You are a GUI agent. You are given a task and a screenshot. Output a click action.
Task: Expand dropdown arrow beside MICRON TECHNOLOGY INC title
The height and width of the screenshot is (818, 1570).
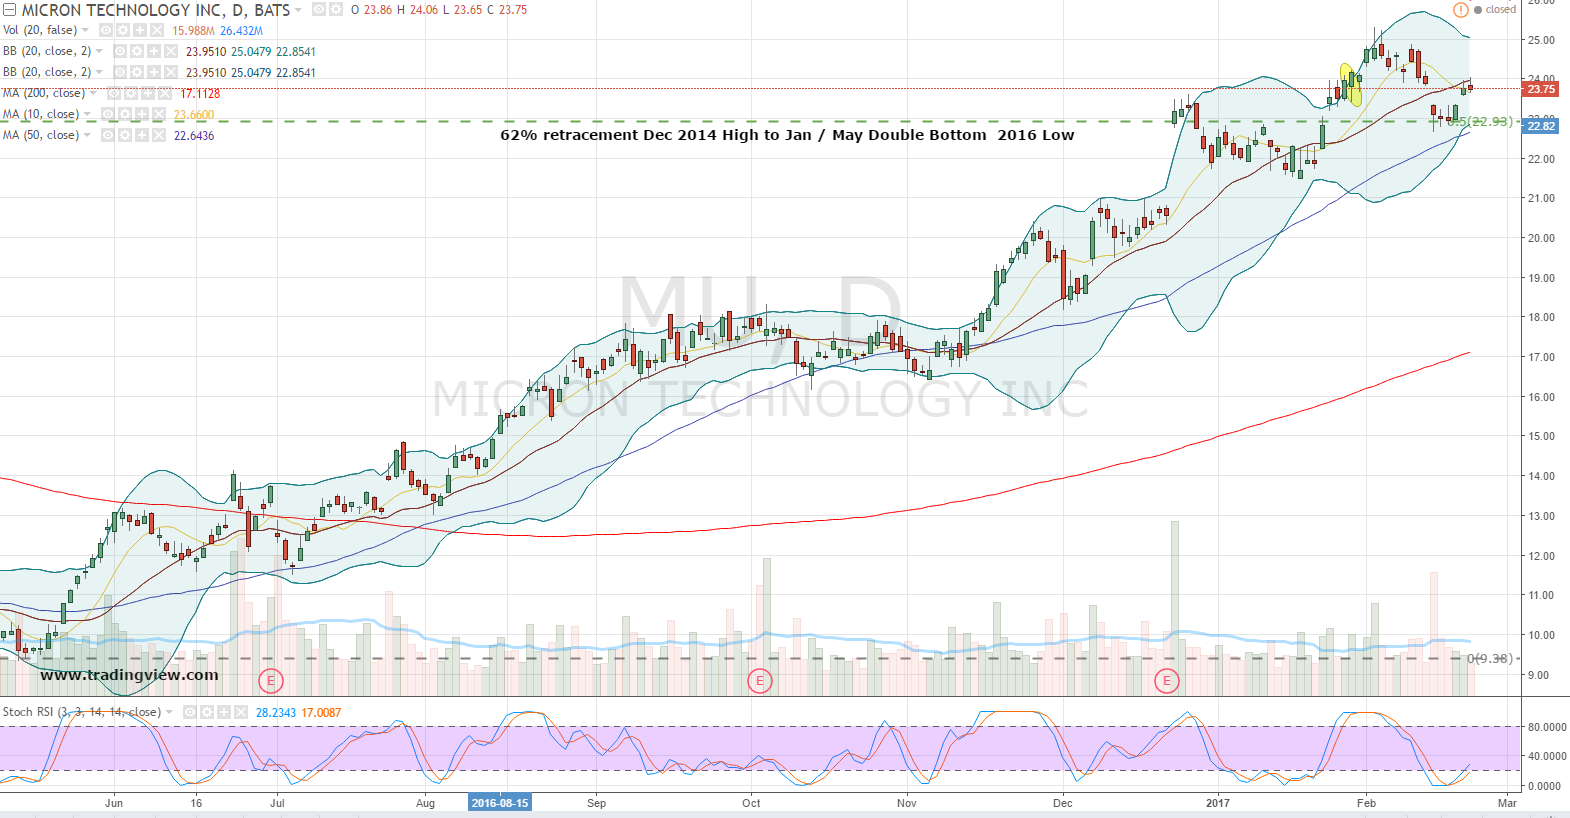[x=298, y=10]
